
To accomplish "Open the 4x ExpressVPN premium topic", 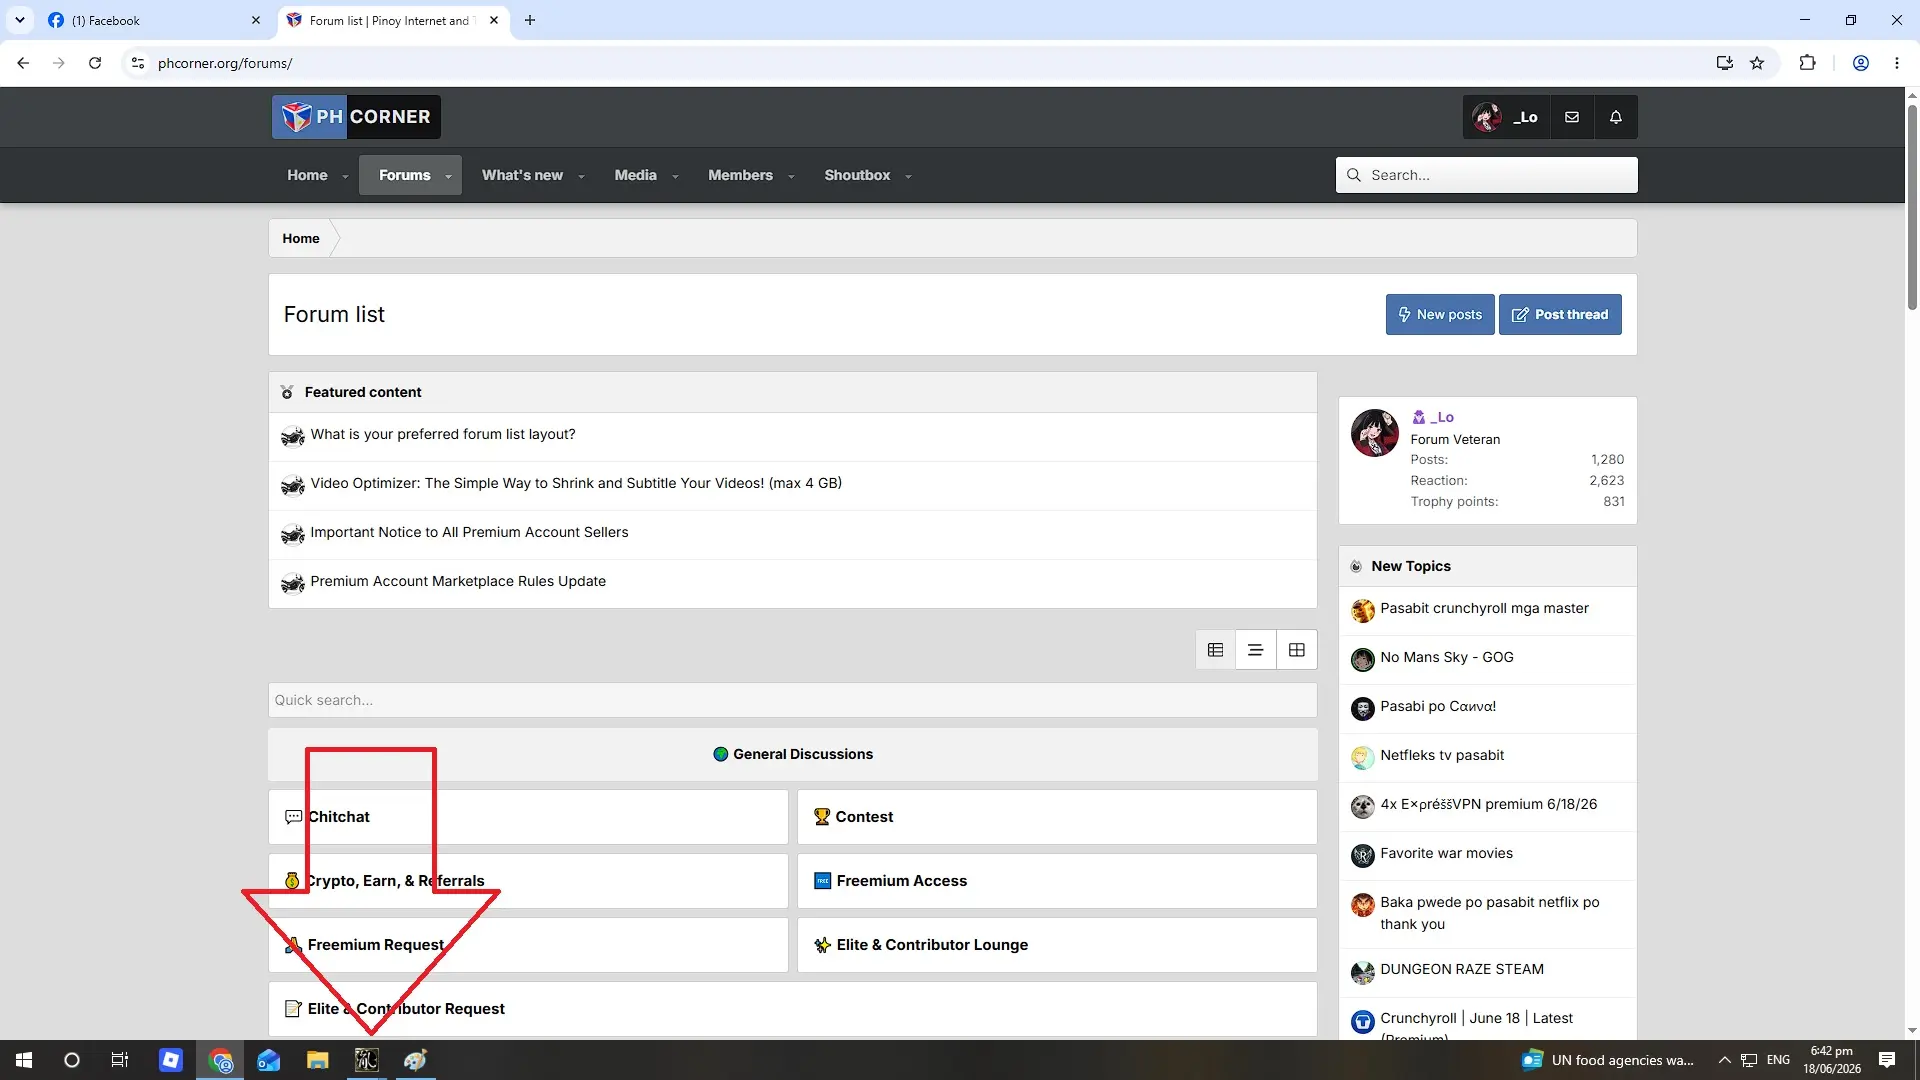I will tap(1488, 804).
